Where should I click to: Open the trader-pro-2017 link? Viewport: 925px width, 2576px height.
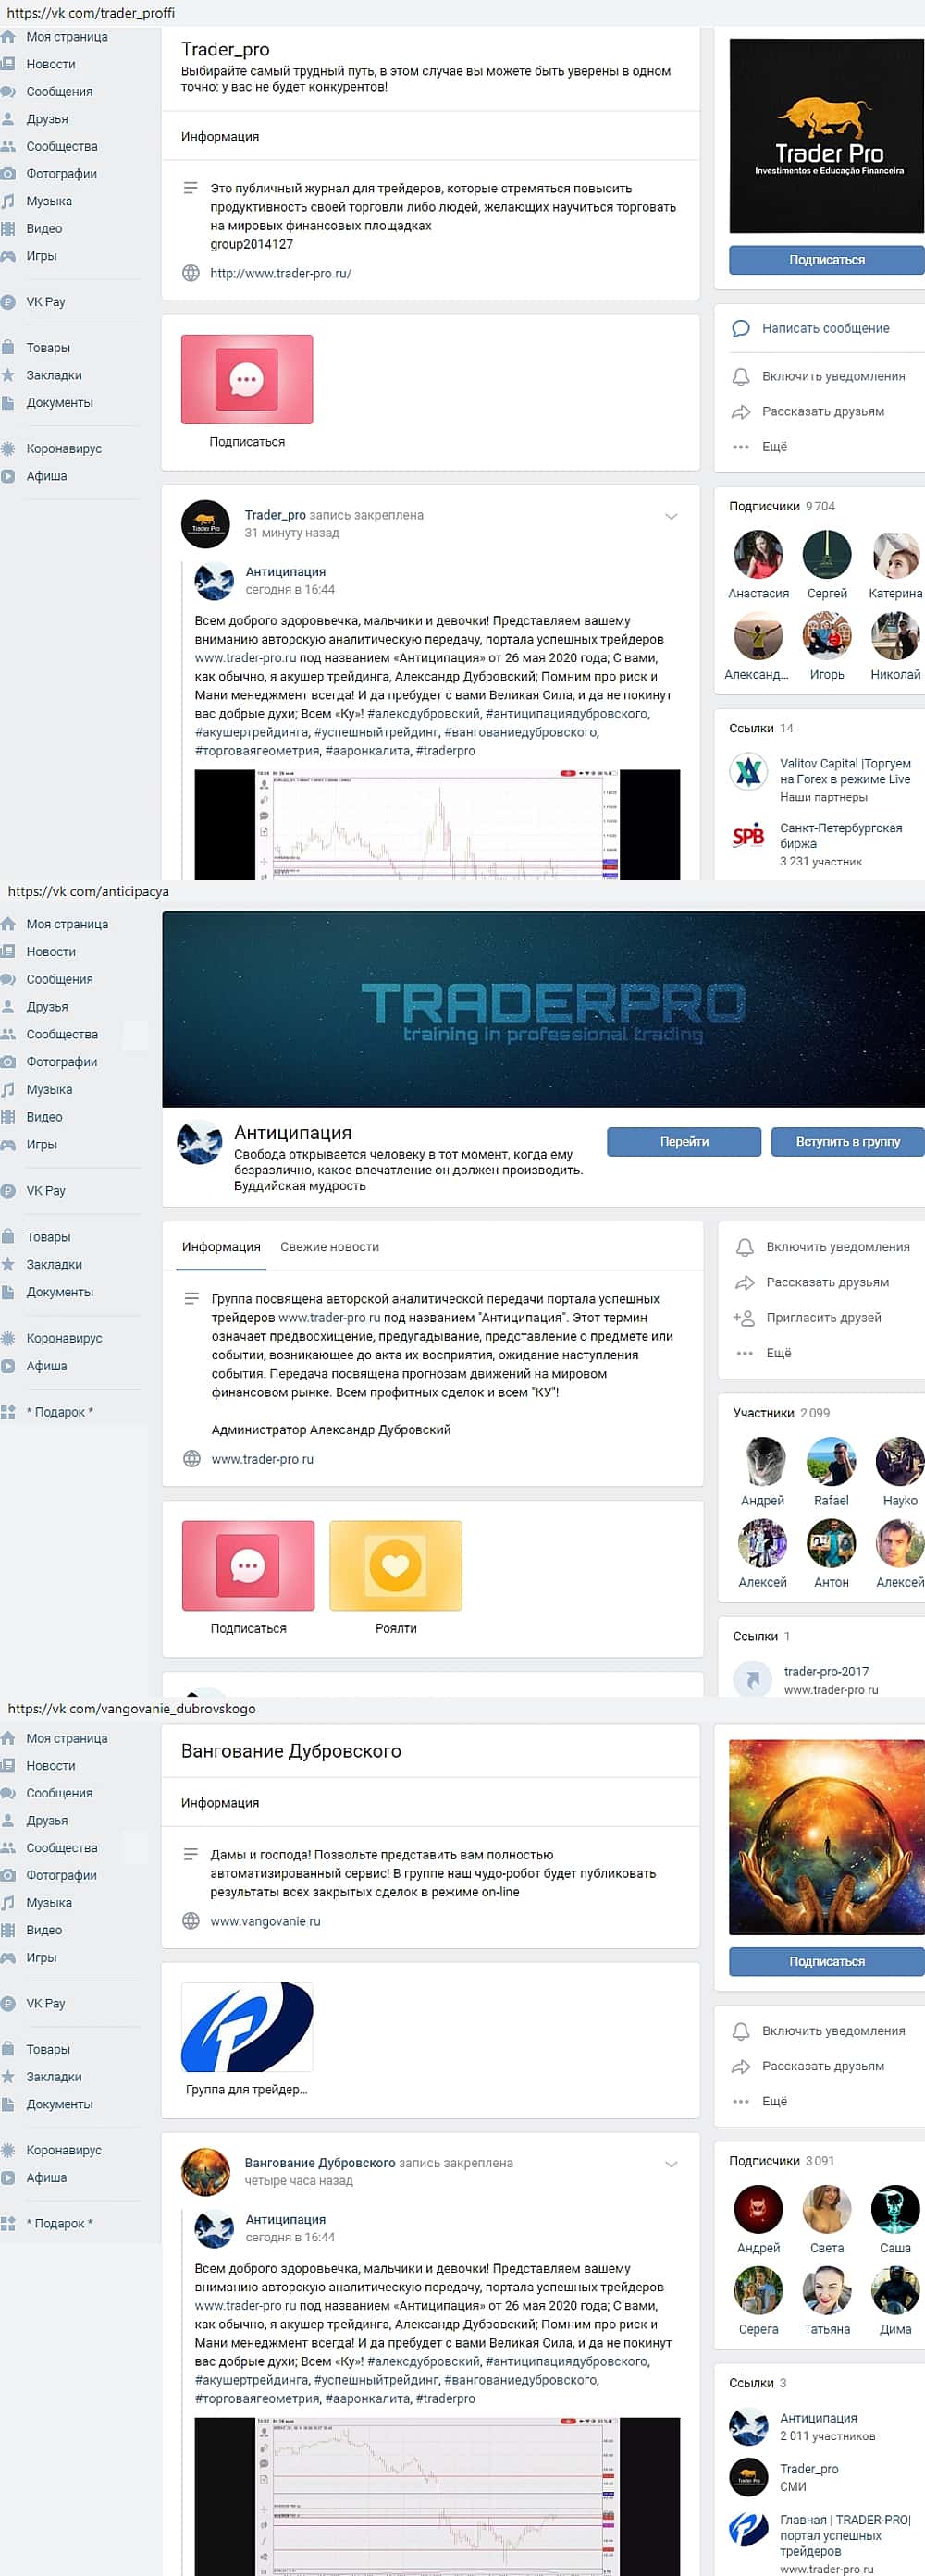click(x=826, y=1671)
